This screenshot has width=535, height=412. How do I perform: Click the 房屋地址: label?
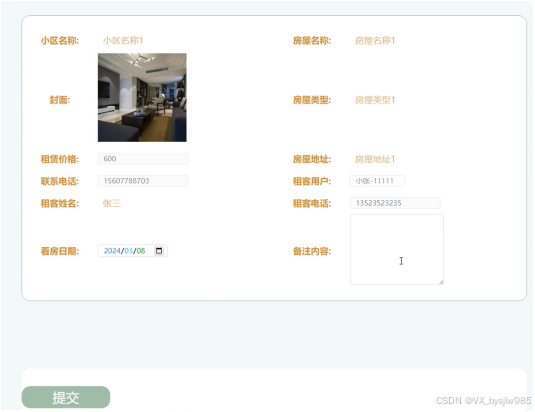pyautogui.click(x=312, y=159)
